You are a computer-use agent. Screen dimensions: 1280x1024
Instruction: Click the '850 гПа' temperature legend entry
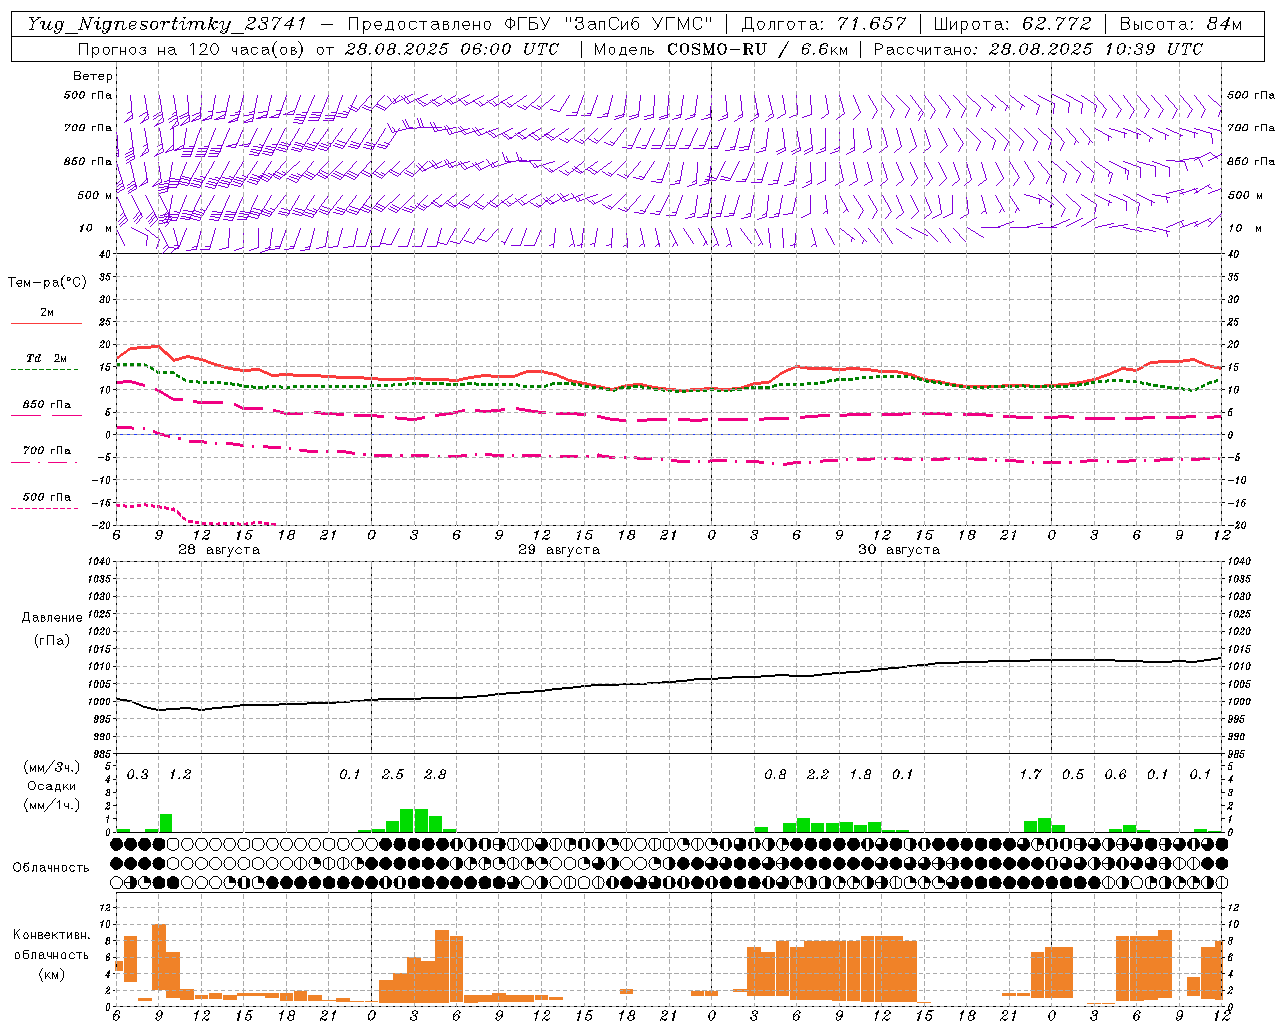coord(47,405)
